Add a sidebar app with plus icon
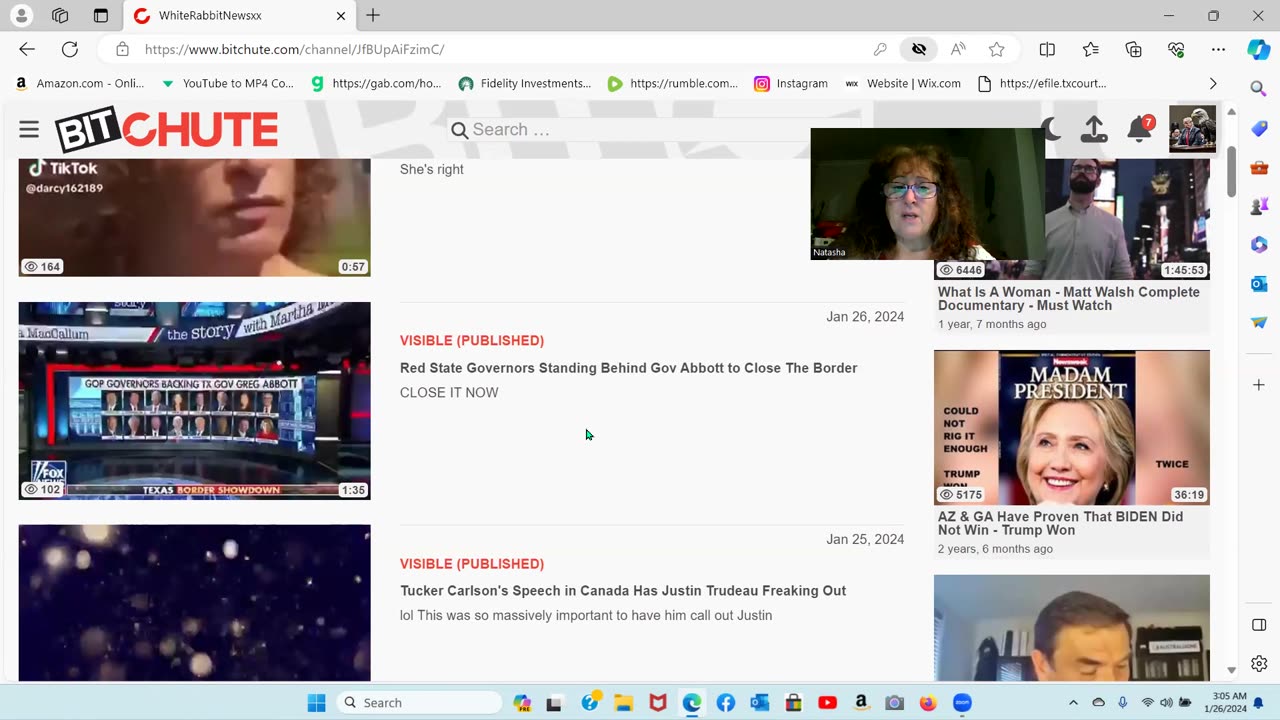This screenshot has height=720, width=1280. point(1259,385)
